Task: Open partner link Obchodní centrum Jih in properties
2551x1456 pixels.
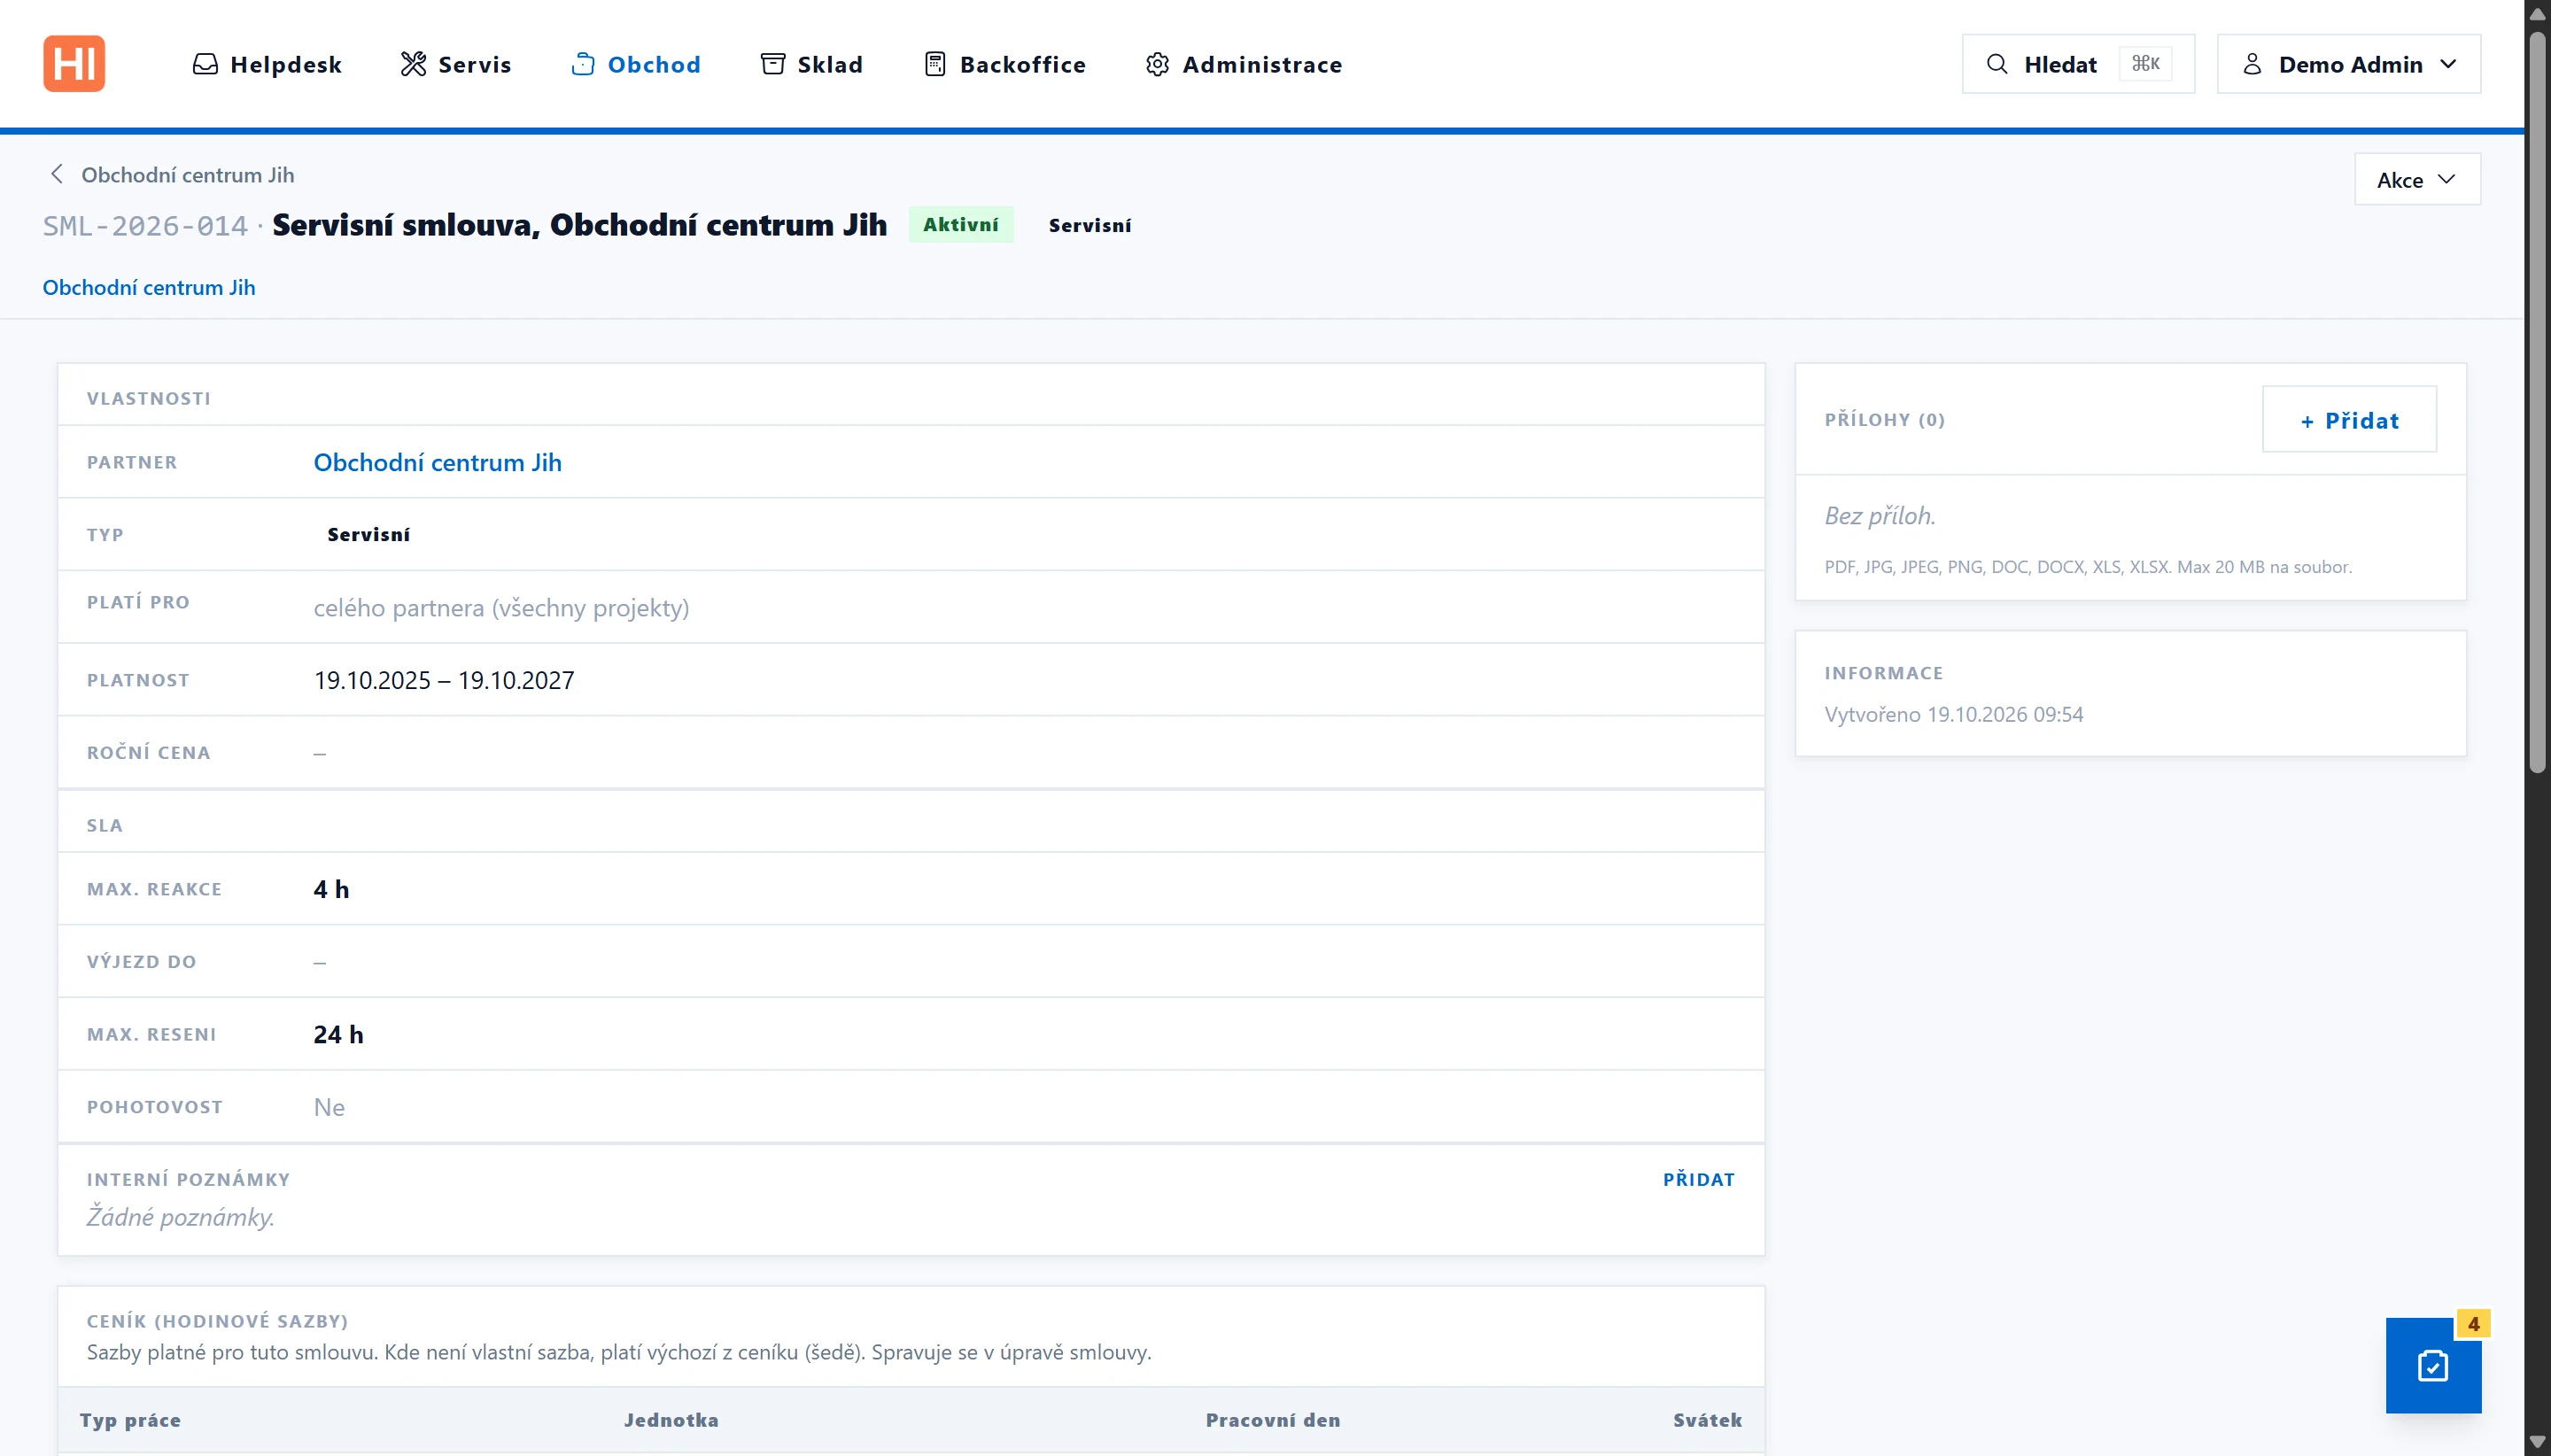Action: pyautogui.click(x=437, y=462)
